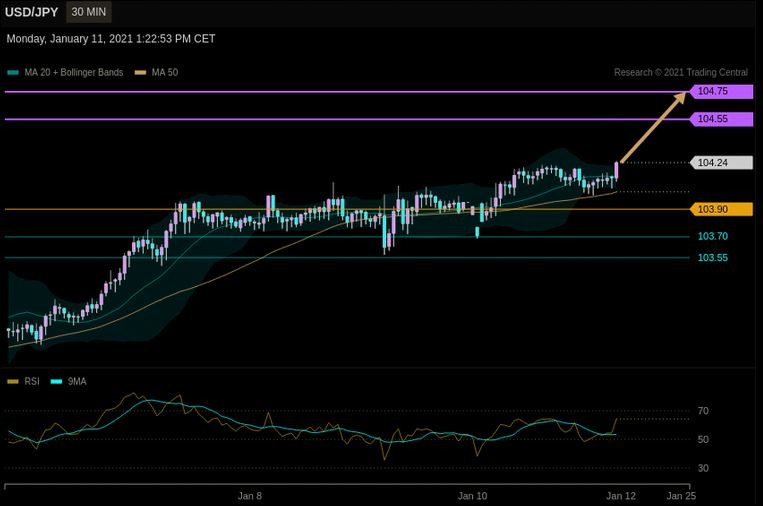763x506 pixels.
Task: Click the 103.90 pivot price tag
Action: [x=721, y=209]
